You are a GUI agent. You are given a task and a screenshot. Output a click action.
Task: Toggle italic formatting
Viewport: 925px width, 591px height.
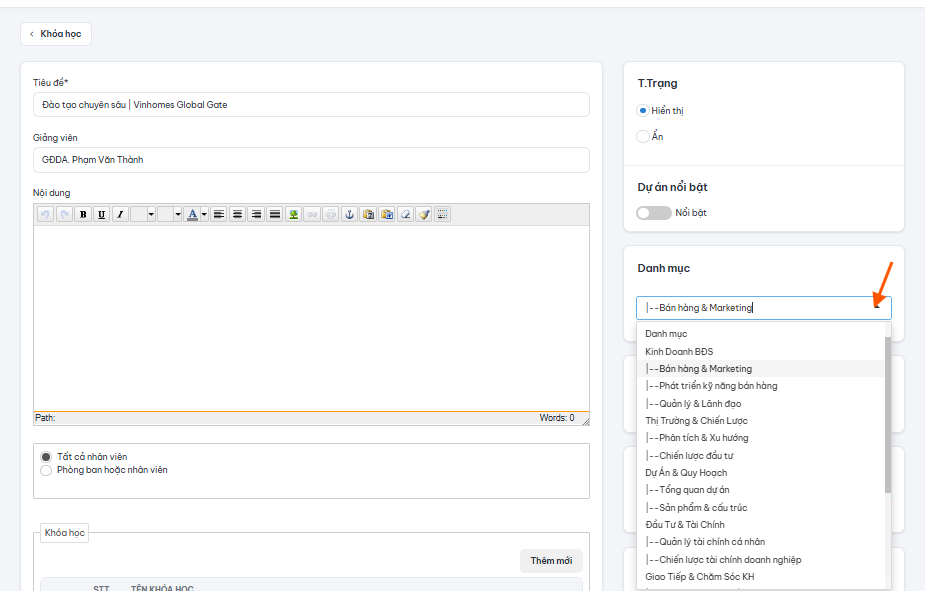(120, 214)
